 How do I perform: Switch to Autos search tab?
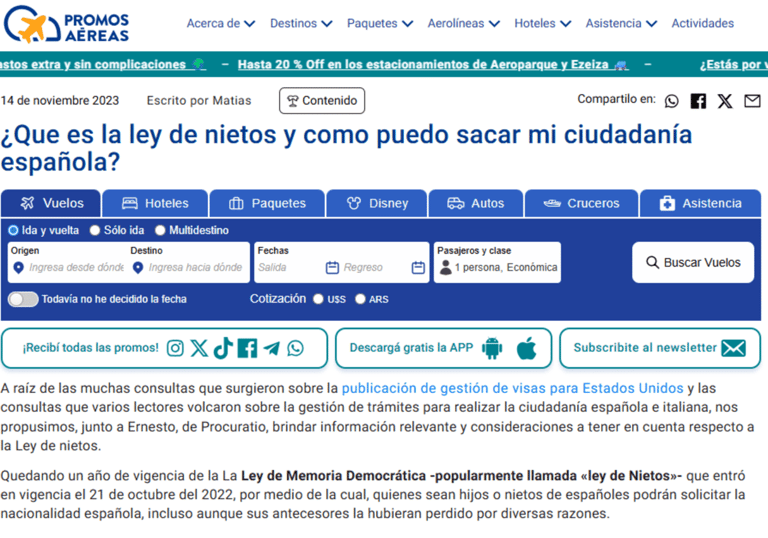coord(476,203)
